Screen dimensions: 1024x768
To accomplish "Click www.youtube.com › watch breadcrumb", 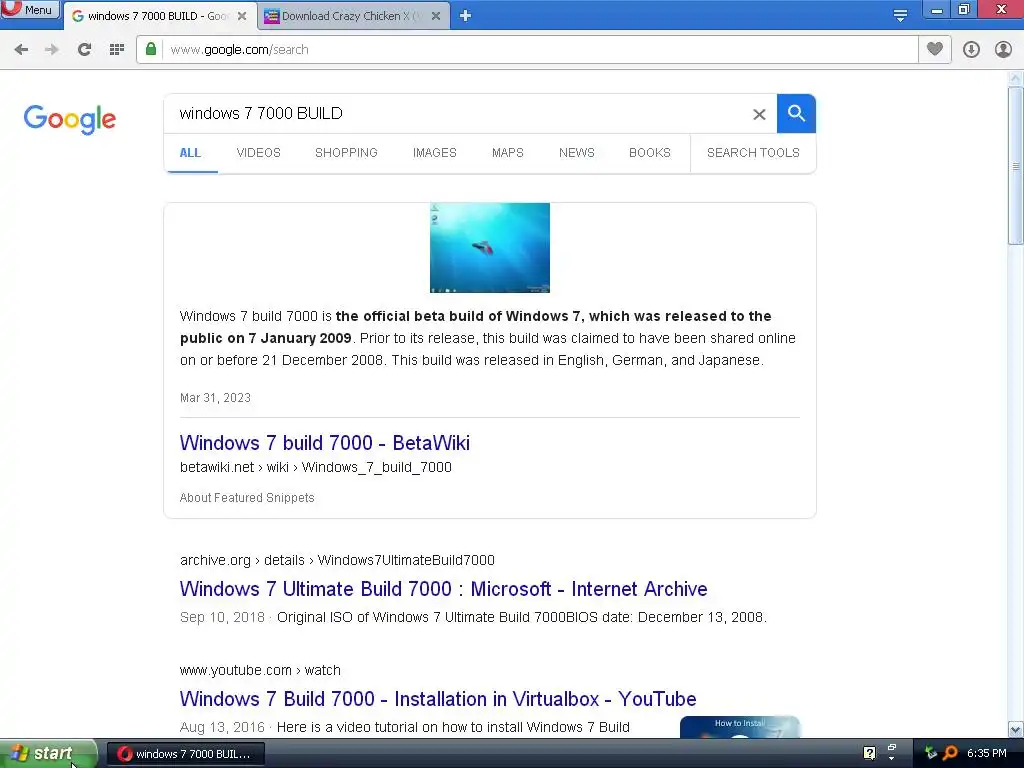I will pos(260,671).
